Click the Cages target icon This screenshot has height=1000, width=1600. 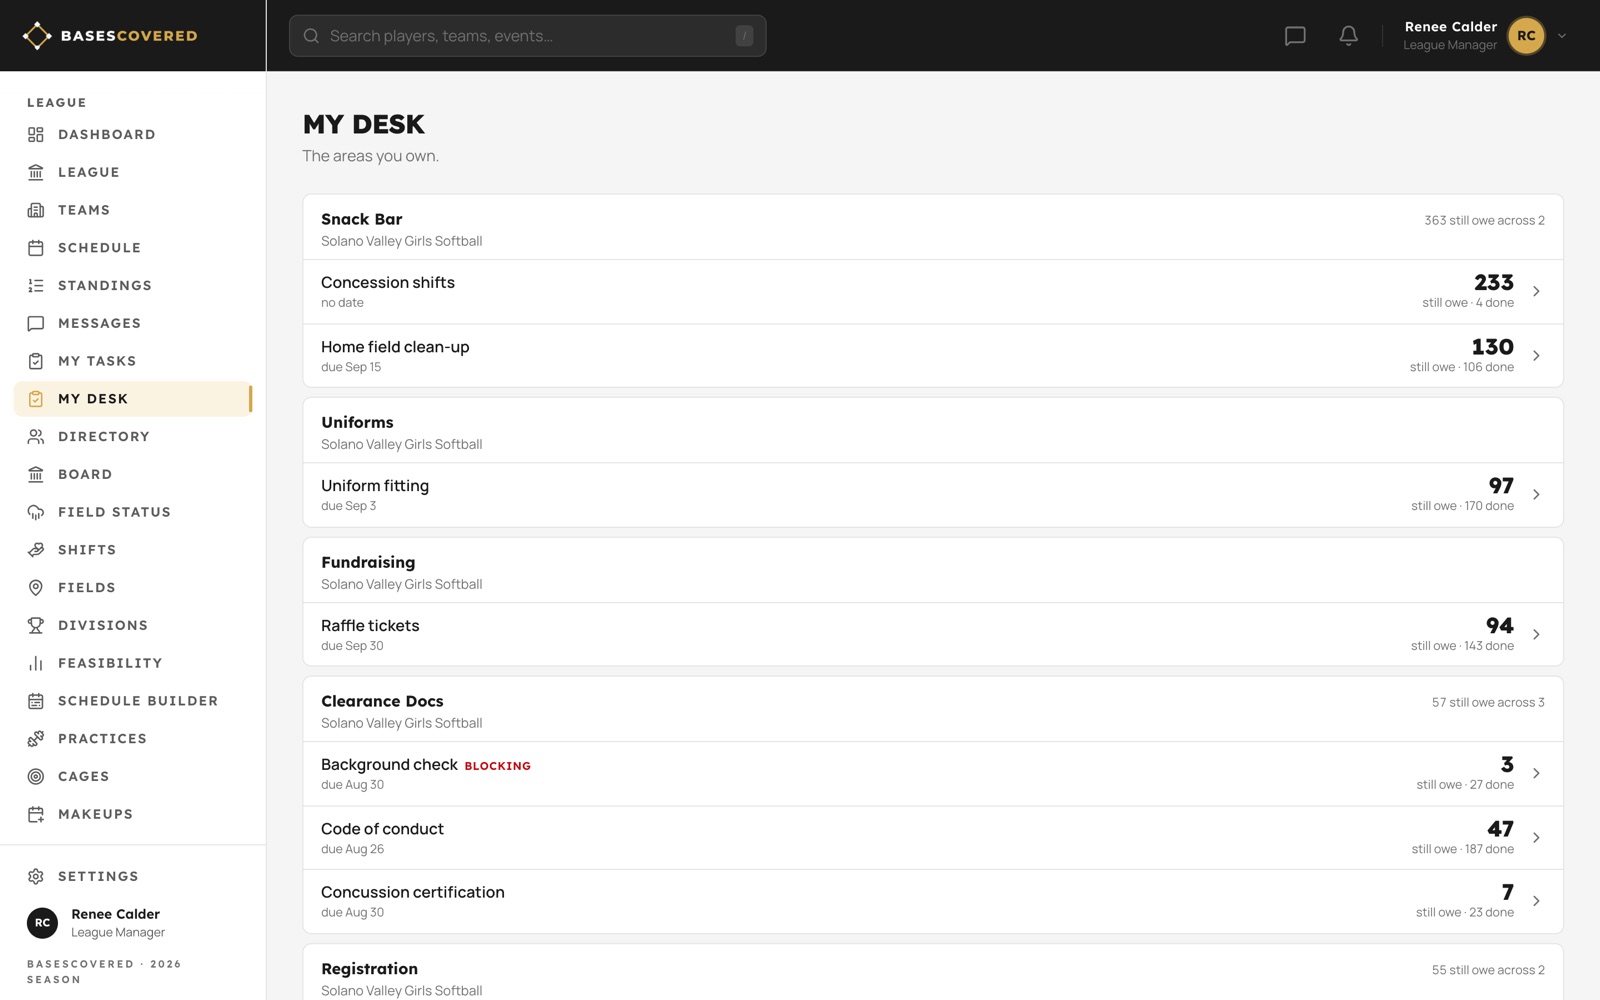[36, 777]
